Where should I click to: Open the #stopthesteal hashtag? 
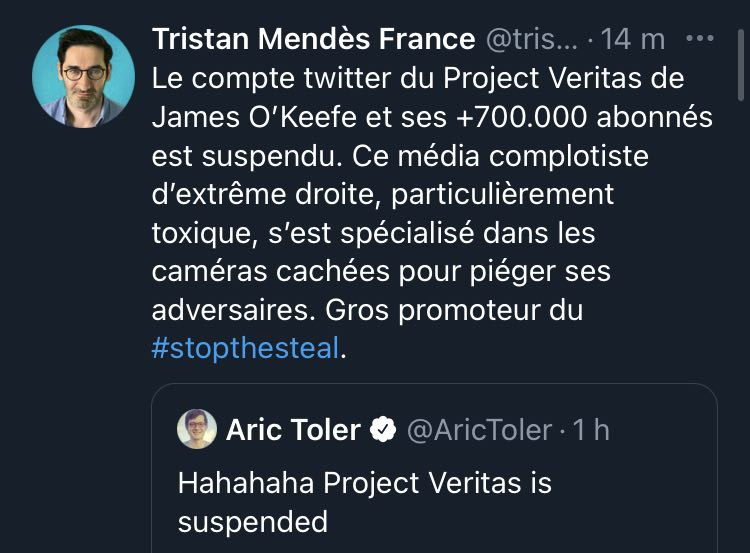[246, 349]
